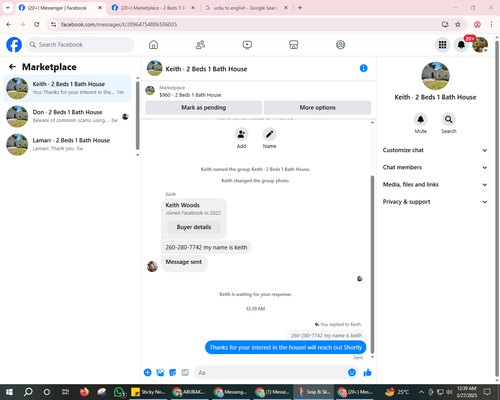Viewport: 500px width, 400px height.
Task: Expand Media, files and links section
Action: tap(435, 184)
